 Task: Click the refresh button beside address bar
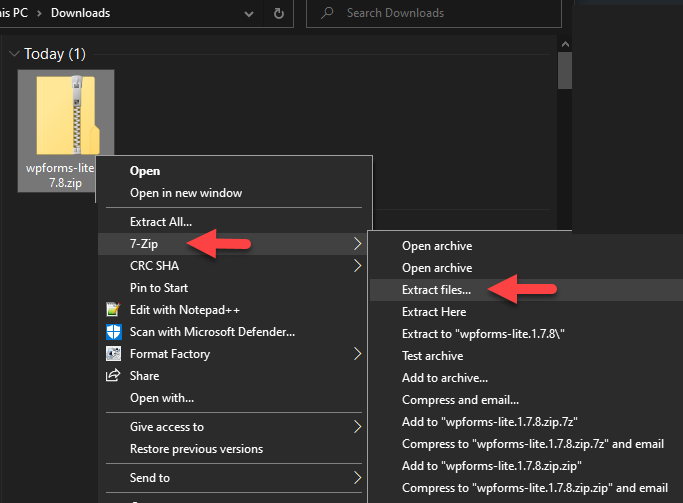pyautogui.click(x=277, y=14)
